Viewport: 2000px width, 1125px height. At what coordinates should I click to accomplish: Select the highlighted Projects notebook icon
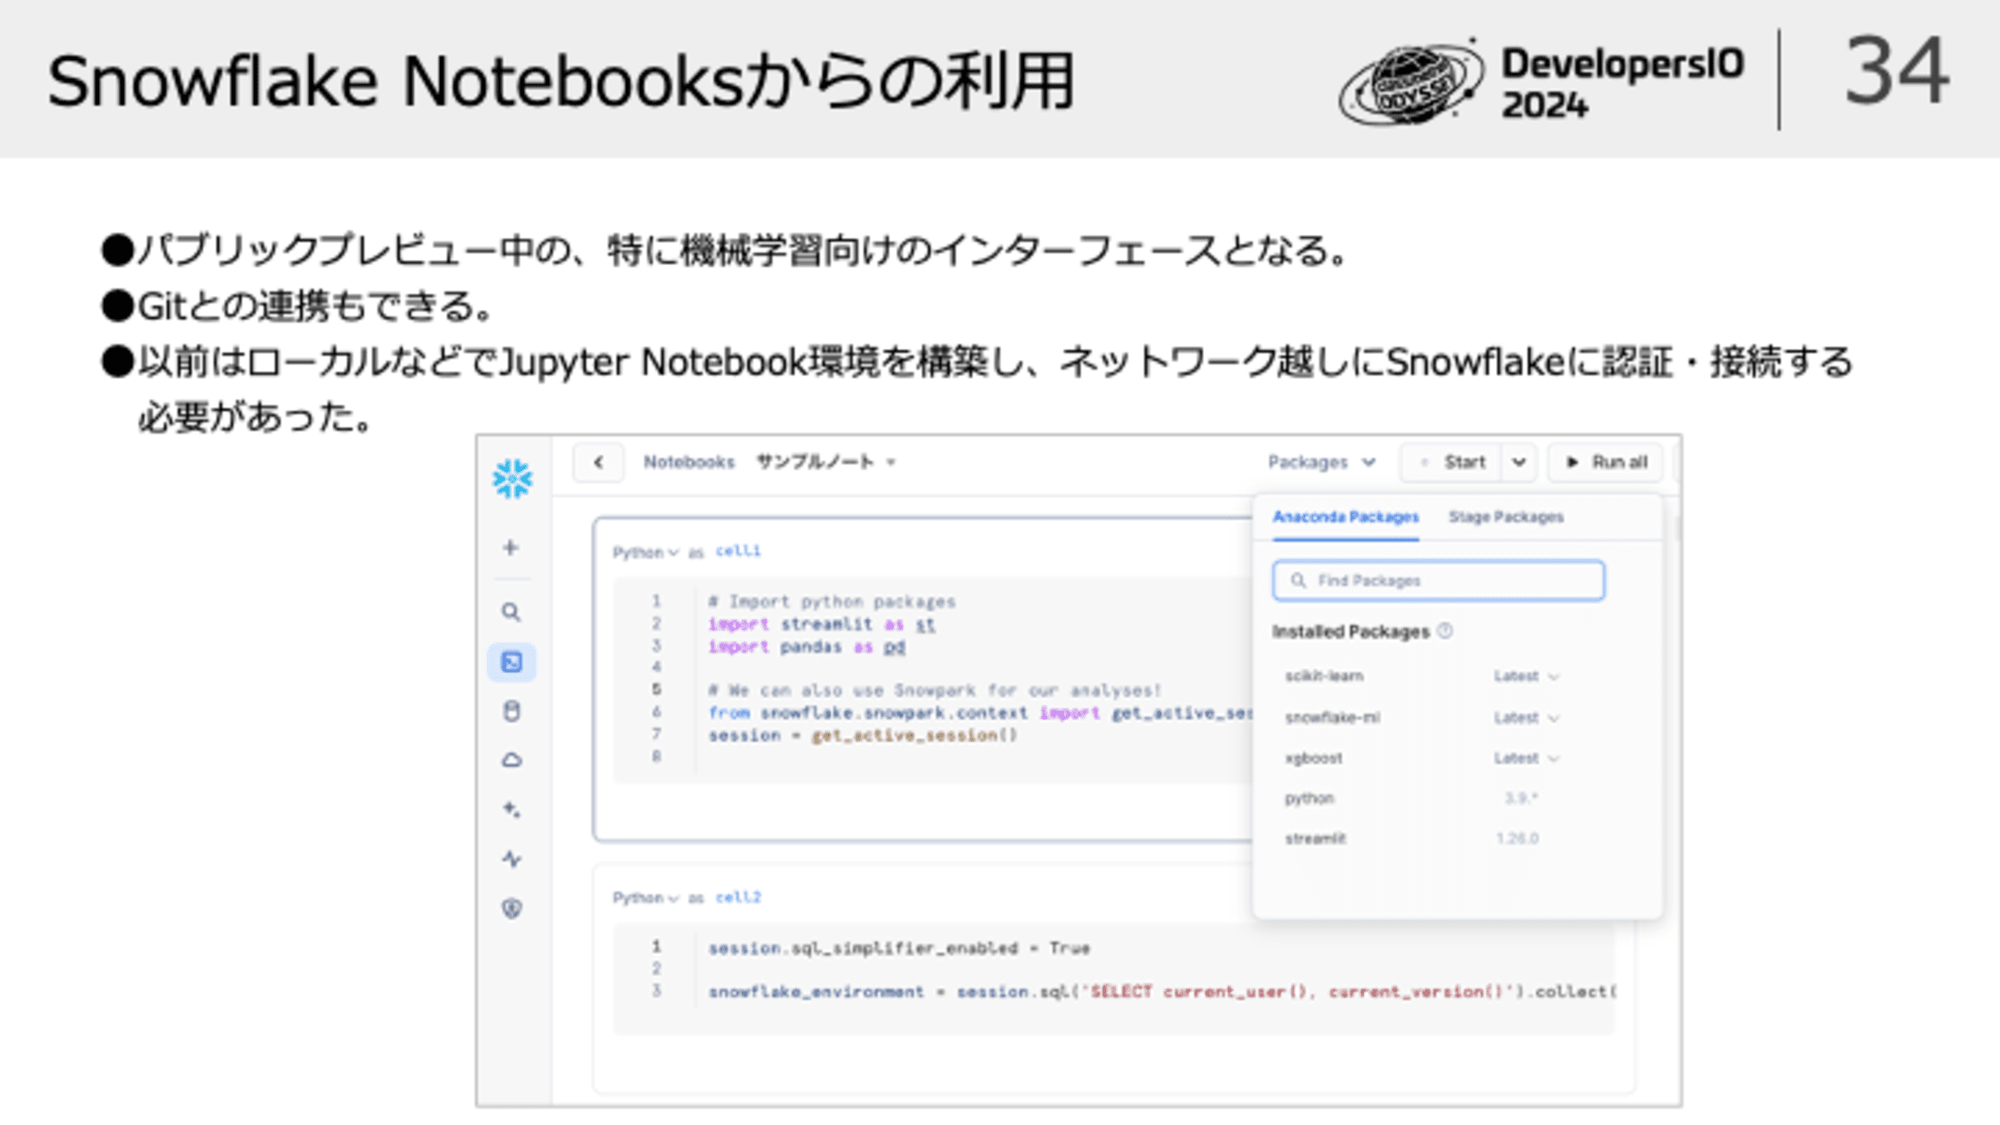pyautogui.click(x=512, y=662)
